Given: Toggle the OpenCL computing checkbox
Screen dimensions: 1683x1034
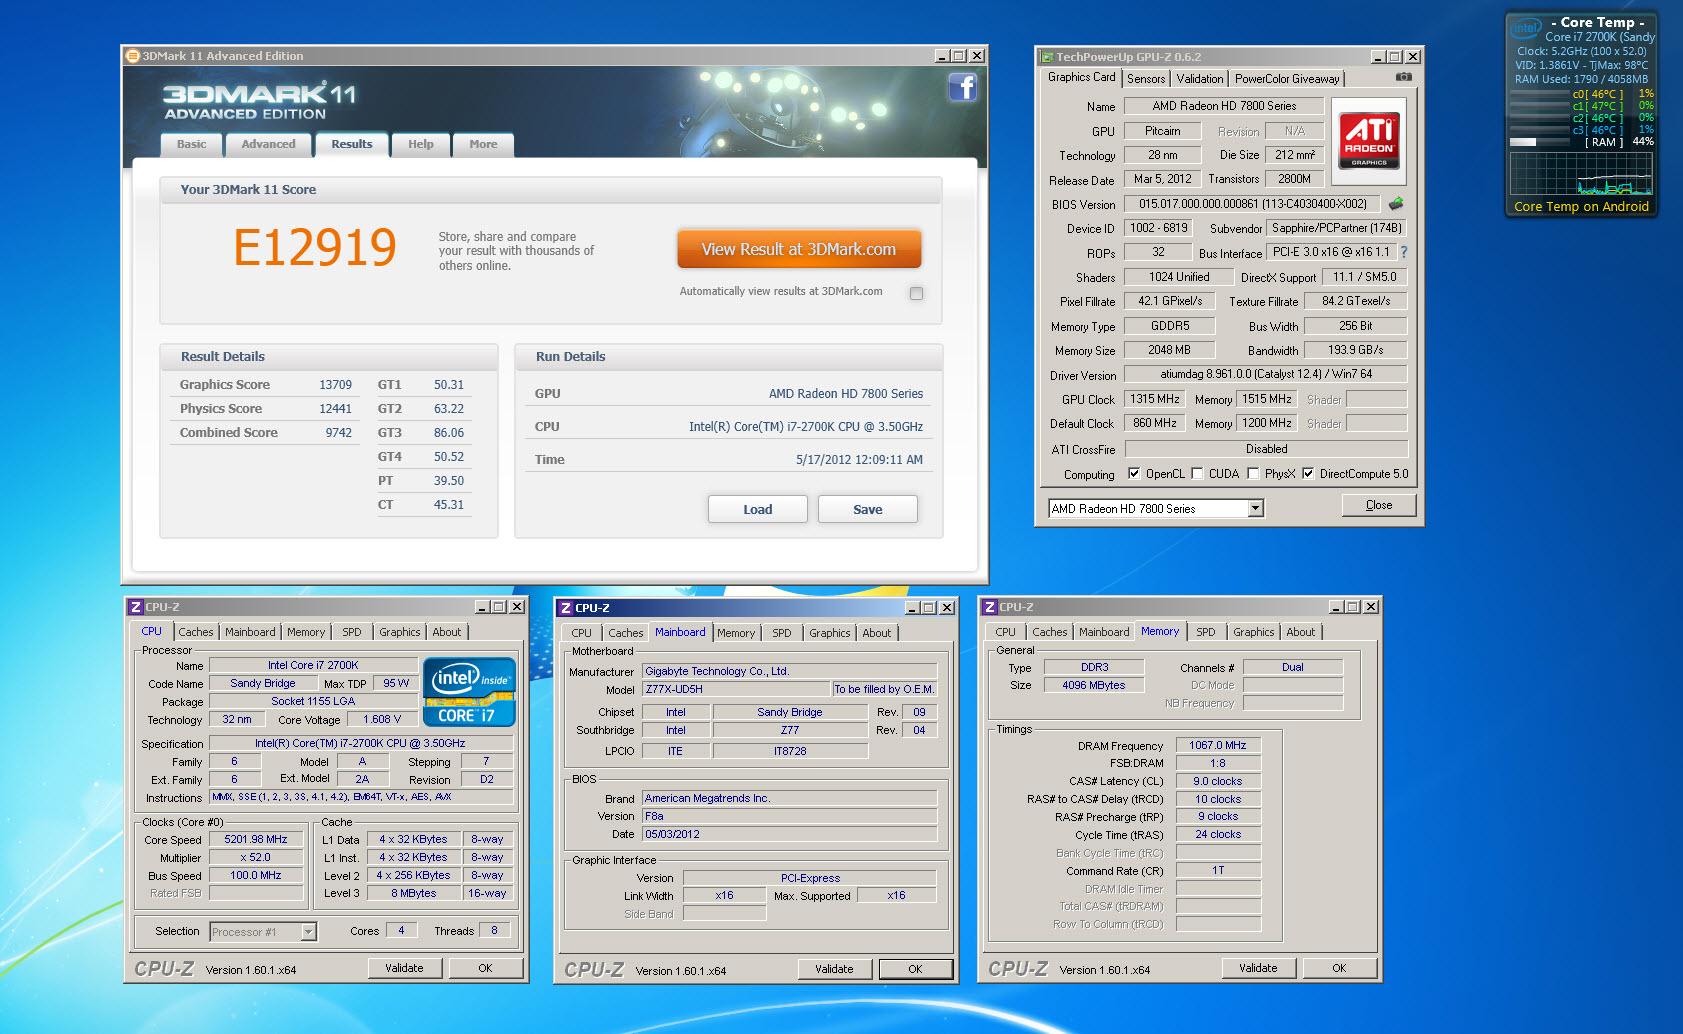Looking at the screenshot, I should (x=1133, y=474).
